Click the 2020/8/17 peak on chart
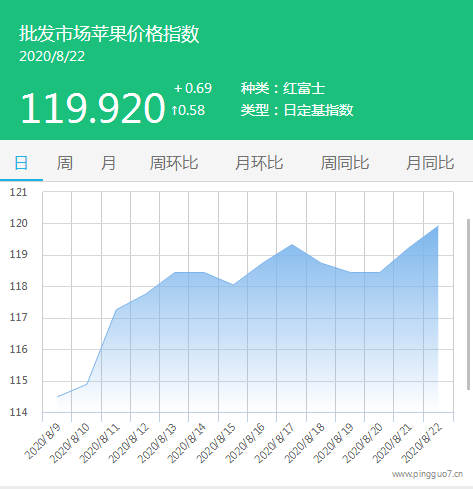This screenshot has width=473, height=489. point(292,244)
